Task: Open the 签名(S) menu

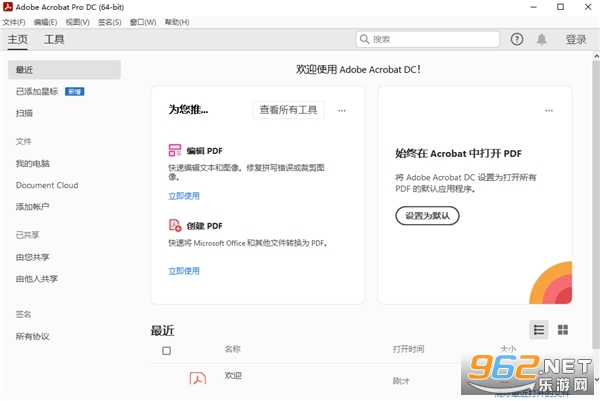Action: (x=109, y=22)
